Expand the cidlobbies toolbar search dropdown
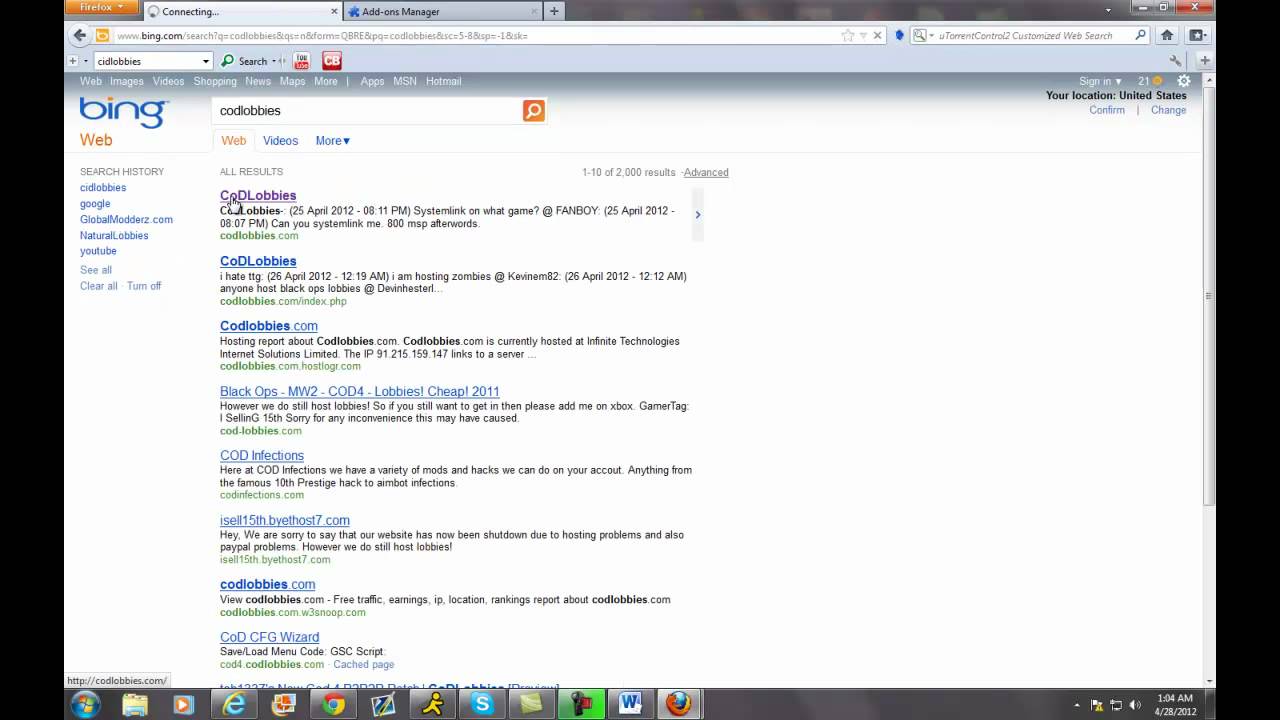The image size is (1280, 720). pos(205,61)
